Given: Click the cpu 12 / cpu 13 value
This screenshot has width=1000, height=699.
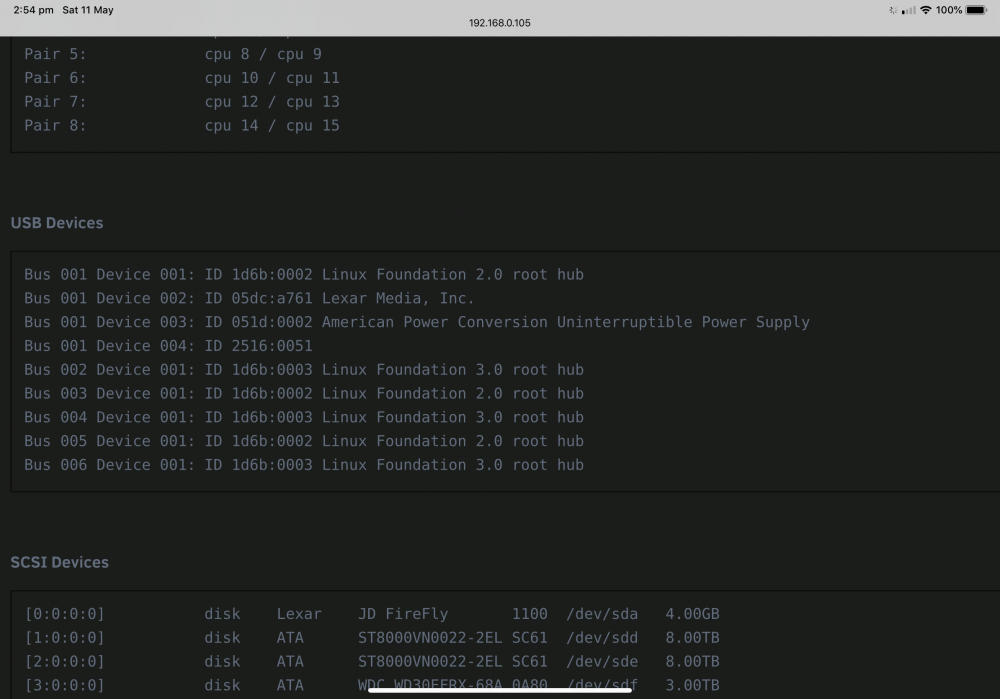Looking at the screenshot, I should [272, 101].
